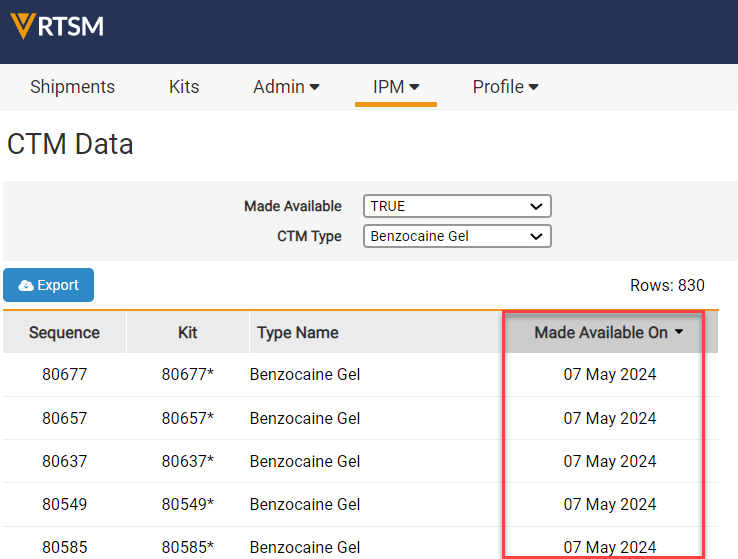Click the cloud download icon on Export
This screenshot has width=738, height=559.
coord(26,286)
